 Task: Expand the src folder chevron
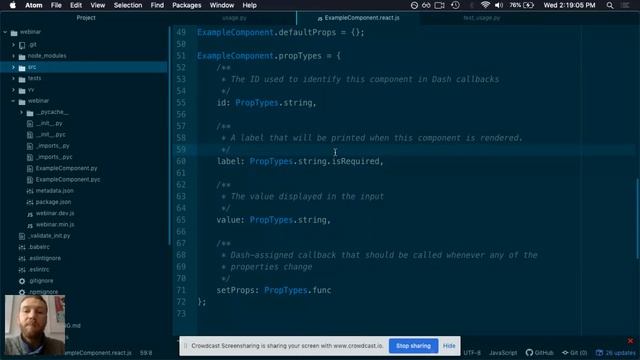pos(13,67)
